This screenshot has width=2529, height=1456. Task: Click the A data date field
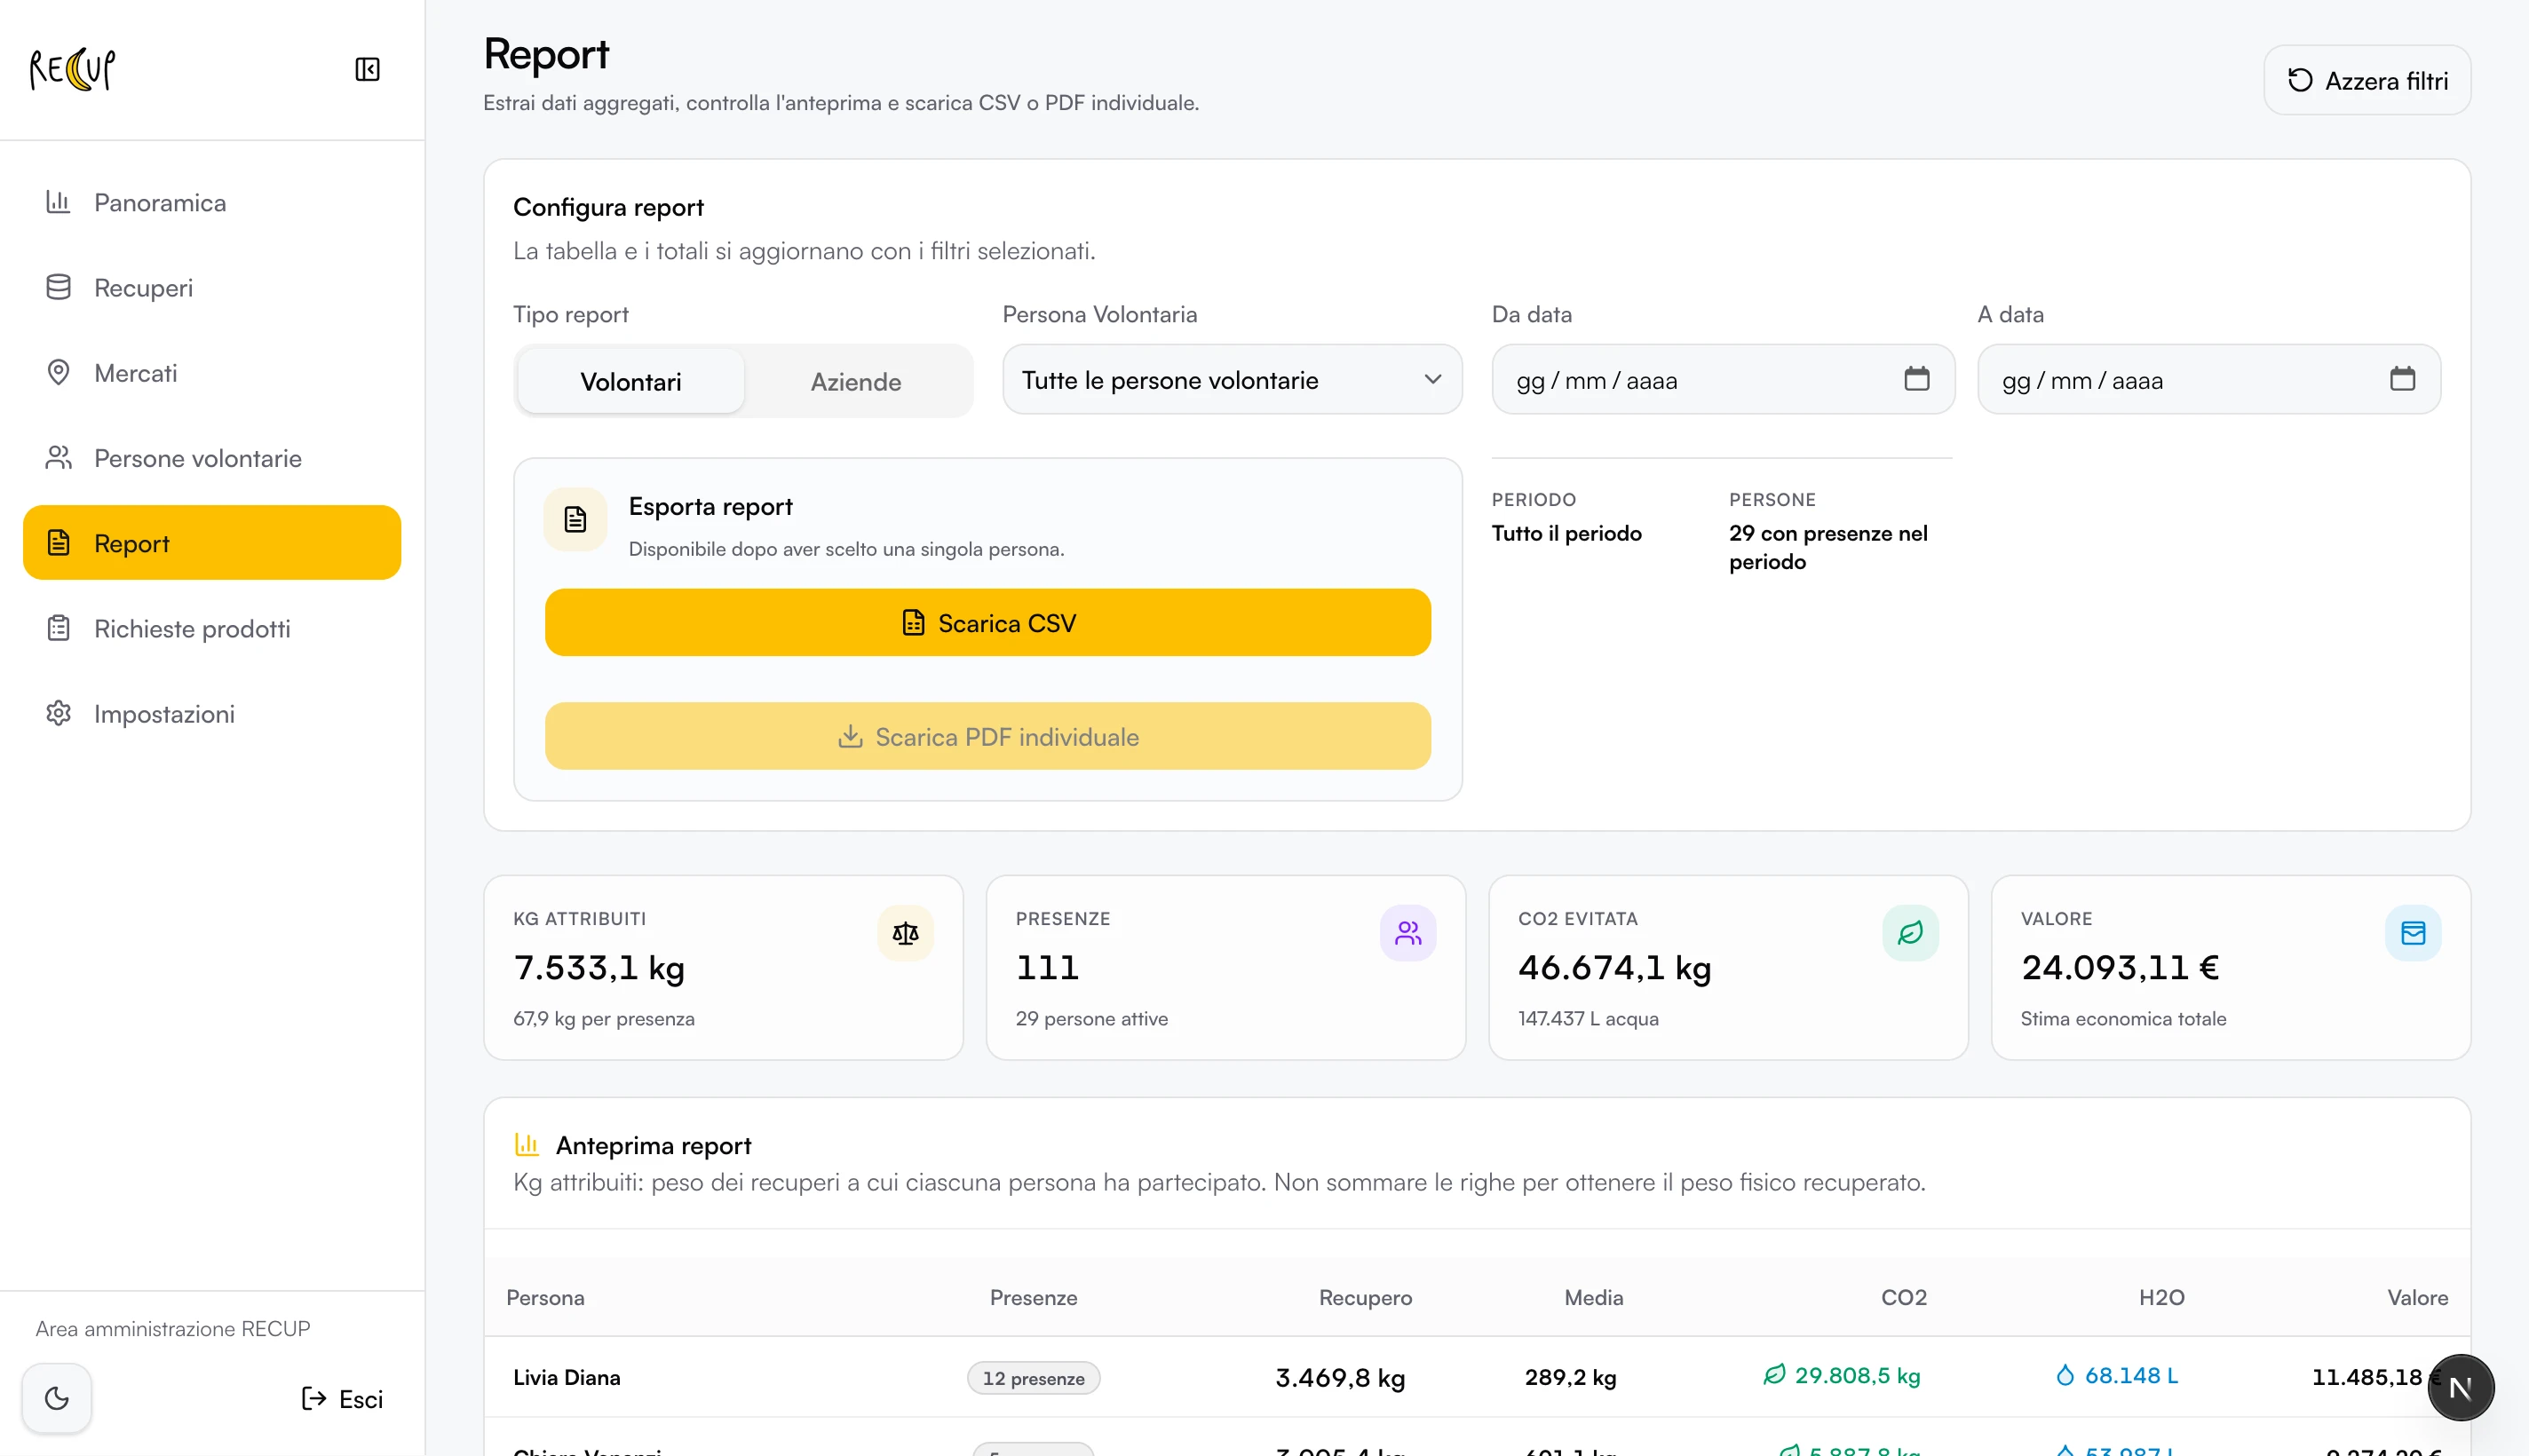coord(2208,380)
